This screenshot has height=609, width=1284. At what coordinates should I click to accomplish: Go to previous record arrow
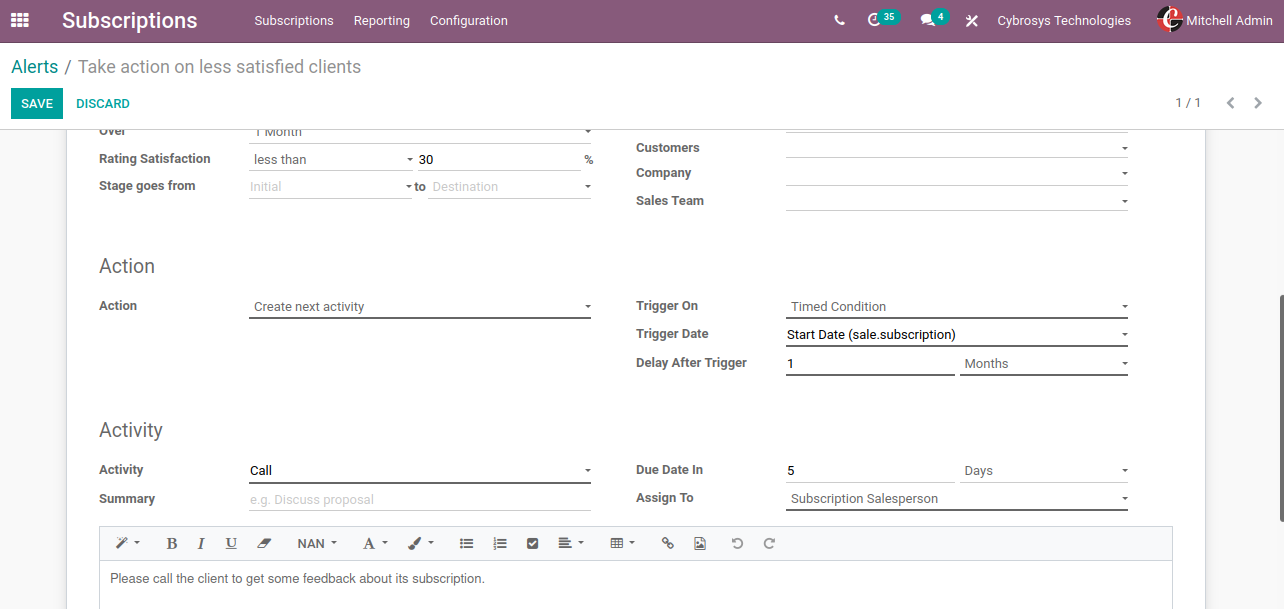(1230, 103)
